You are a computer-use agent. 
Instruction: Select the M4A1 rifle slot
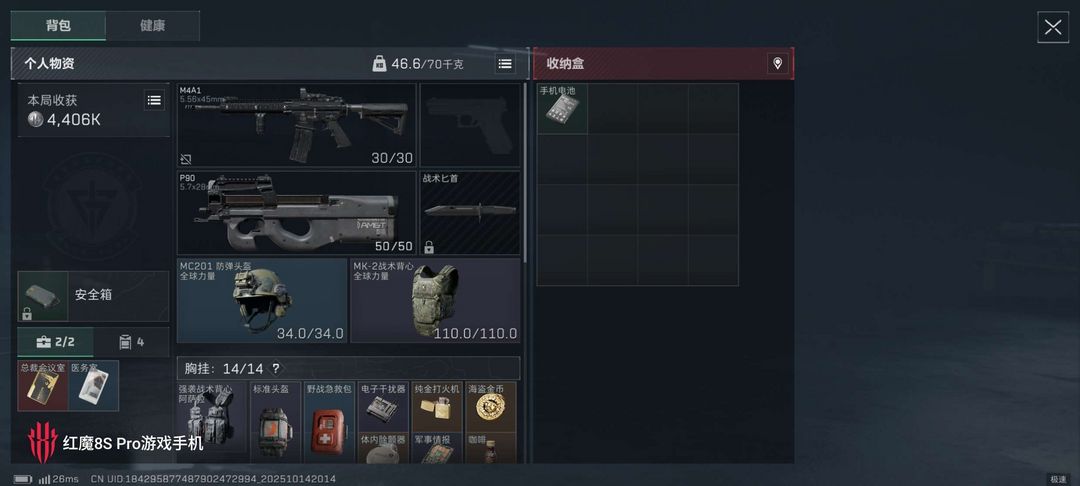[x=297, y=125]
